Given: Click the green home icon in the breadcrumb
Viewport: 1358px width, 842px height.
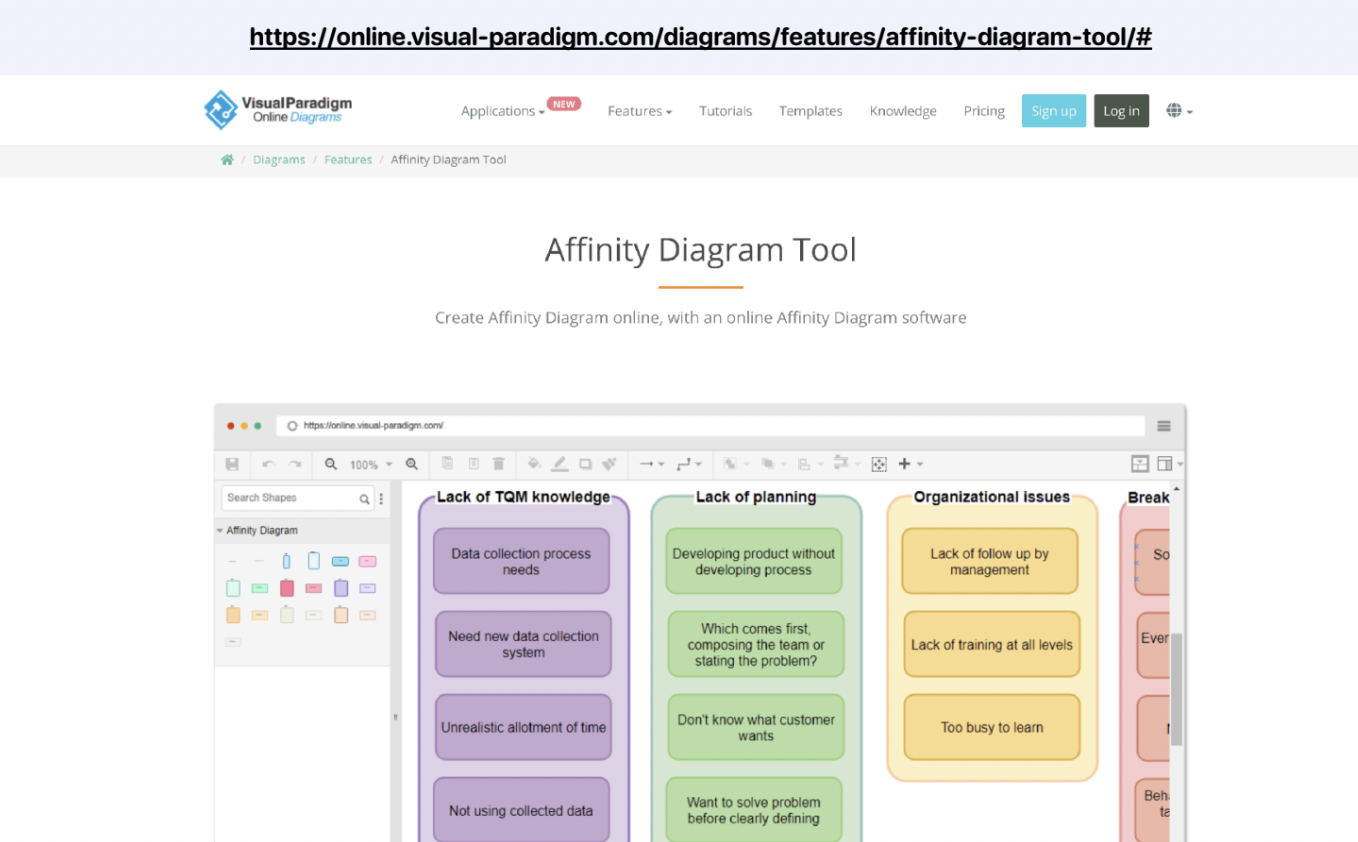Looking at the screenshot, I should [227, 160].
